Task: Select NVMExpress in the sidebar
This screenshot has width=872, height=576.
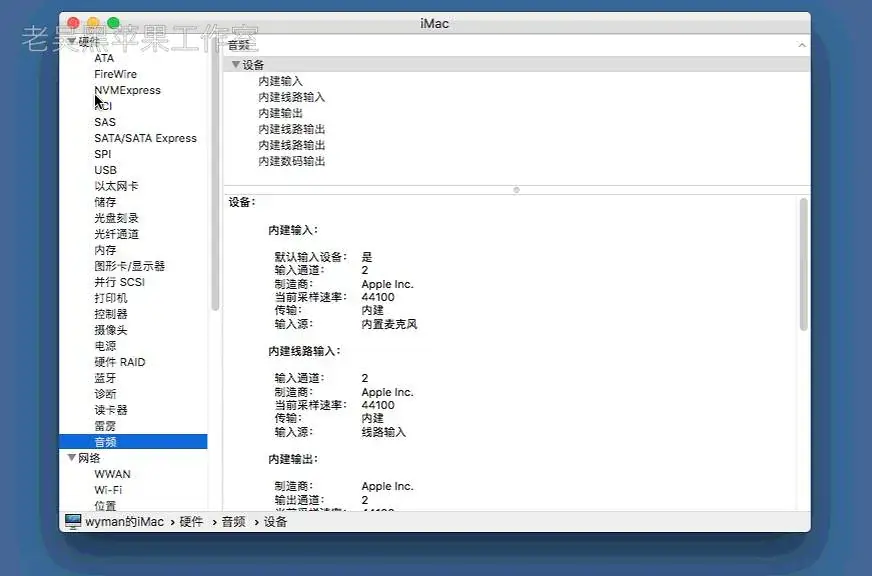Action: 127,90
